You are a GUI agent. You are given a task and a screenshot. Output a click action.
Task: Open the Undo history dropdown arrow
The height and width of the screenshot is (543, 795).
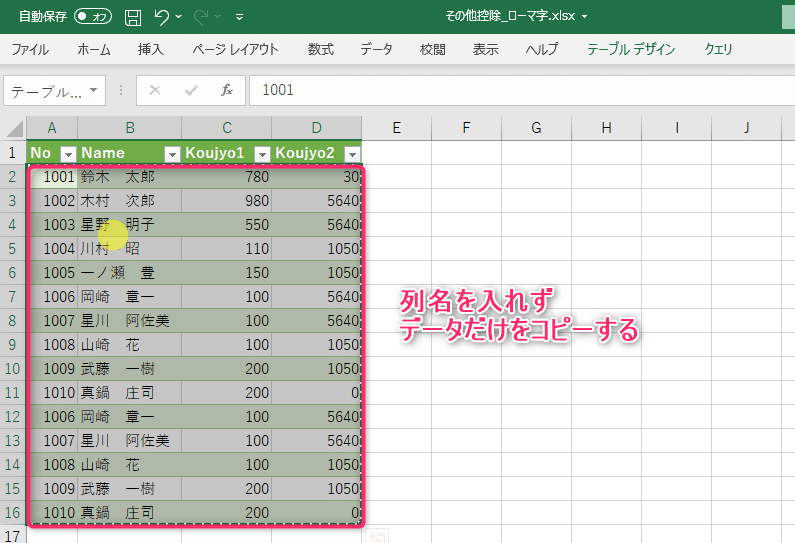coord(178,17)
